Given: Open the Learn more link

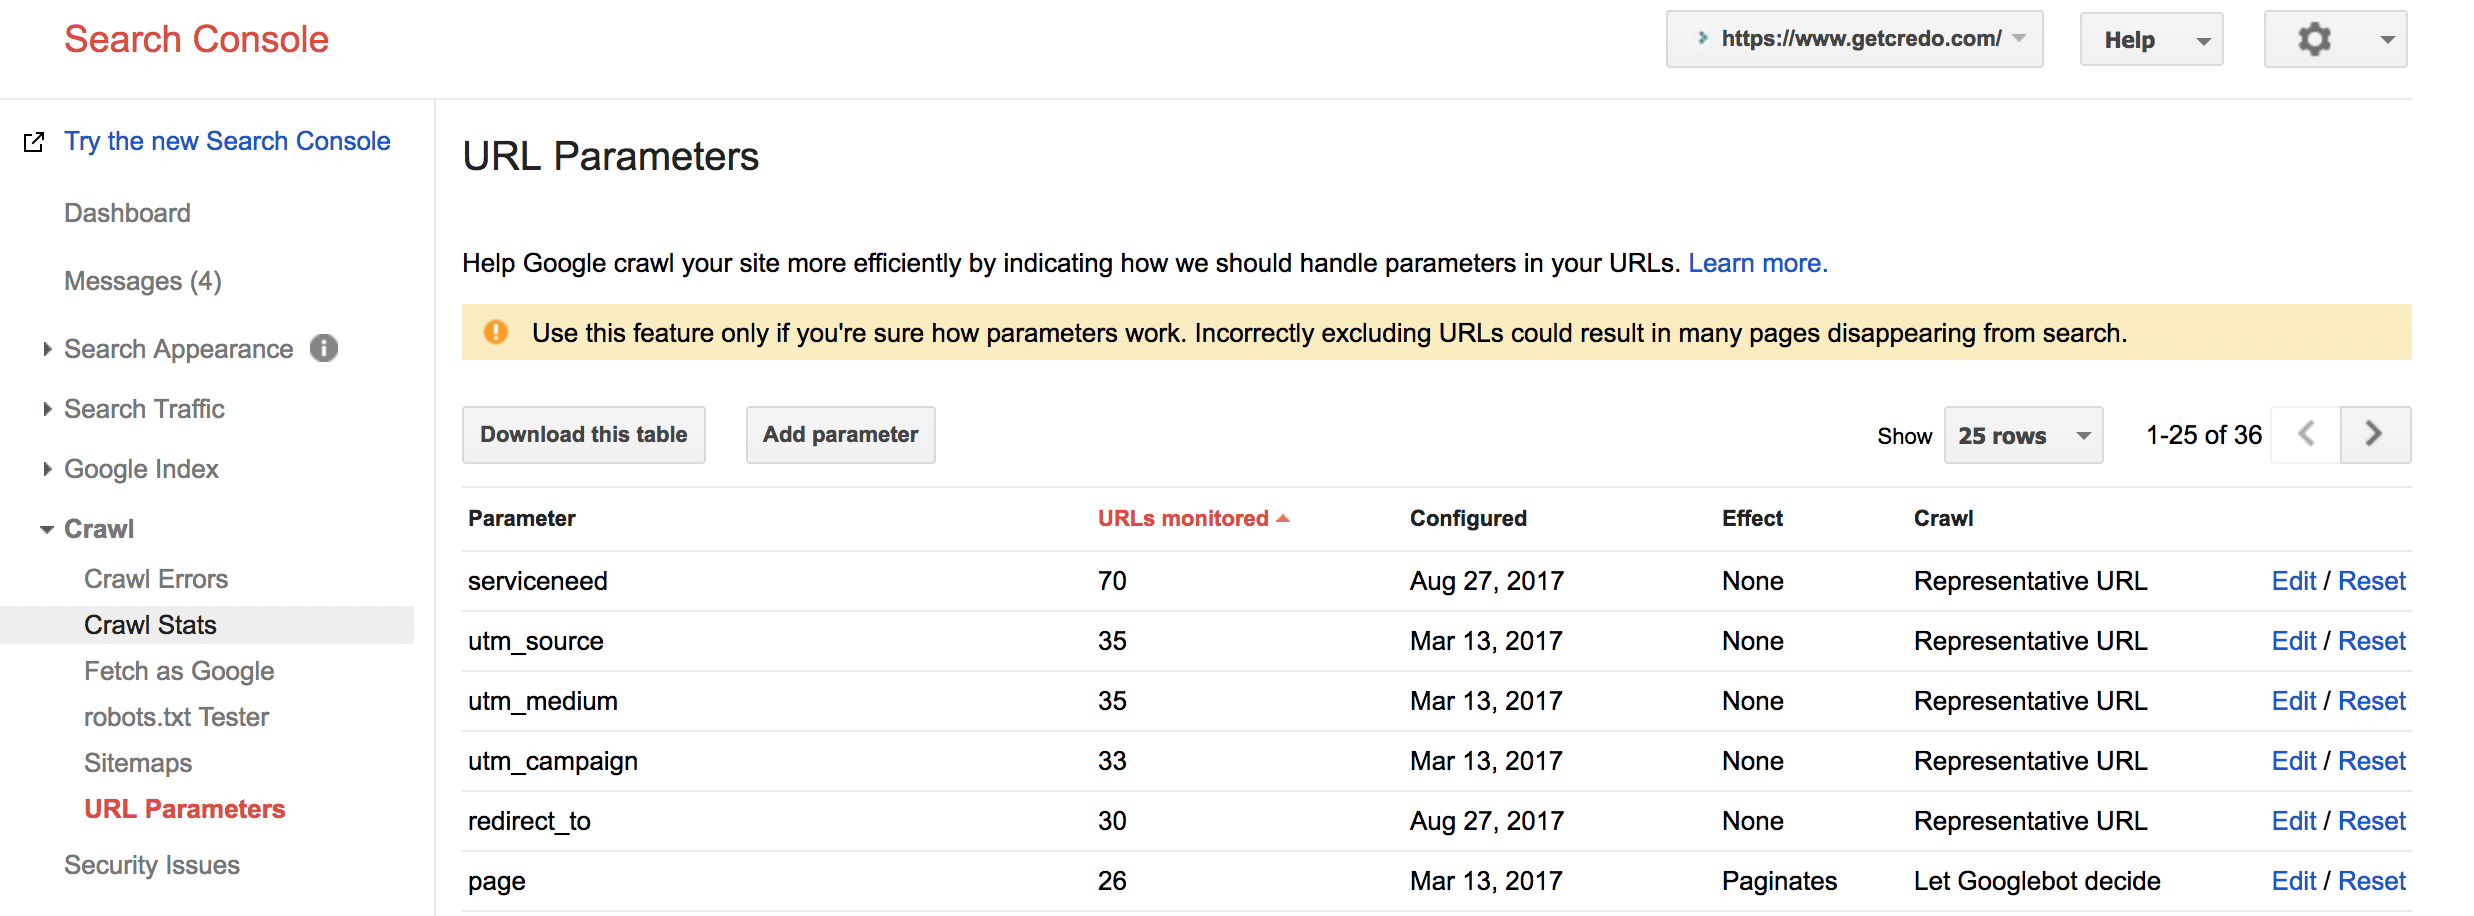Looking at the screenshot, I should click(x=1757, y=263).
